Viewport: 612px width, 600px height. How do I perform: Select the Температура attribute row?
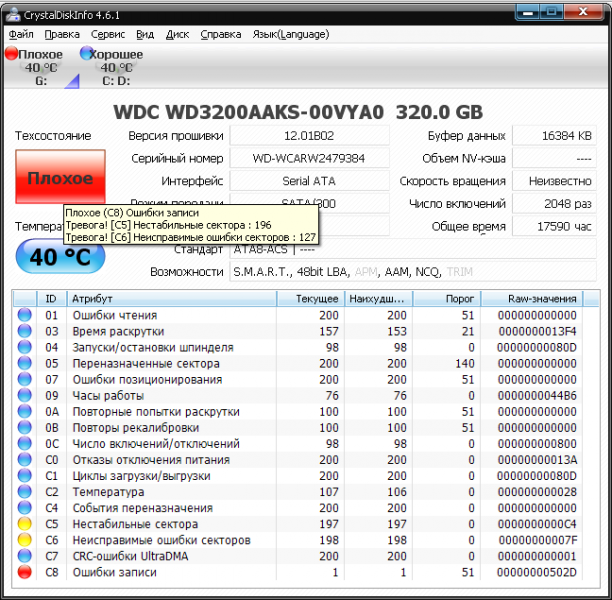[300, 491]
